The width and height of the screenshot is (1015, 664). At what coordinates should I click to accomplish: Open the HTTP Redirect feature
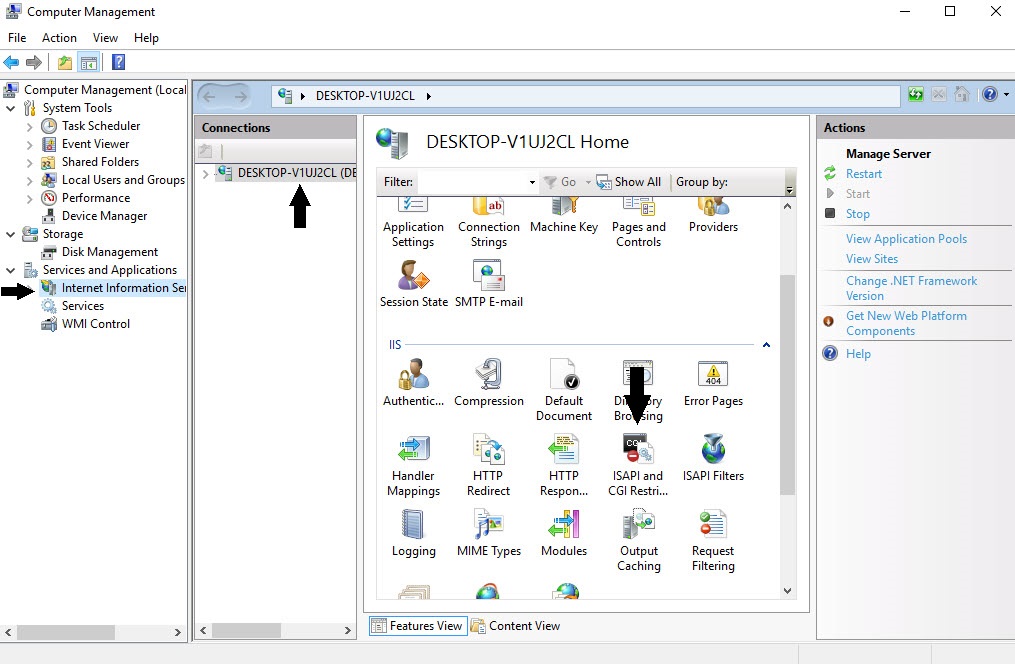(489, 465)
